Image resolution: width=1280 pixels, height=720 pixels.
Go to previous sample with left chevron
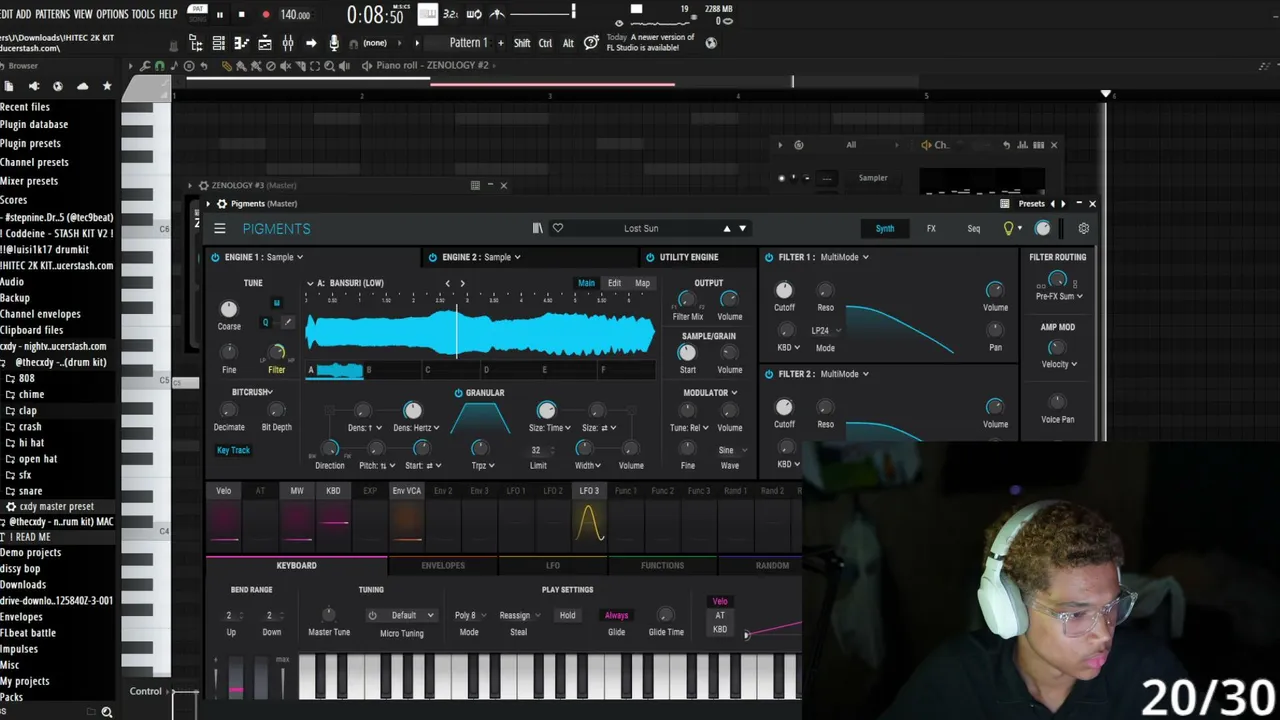tap(447, 283)
